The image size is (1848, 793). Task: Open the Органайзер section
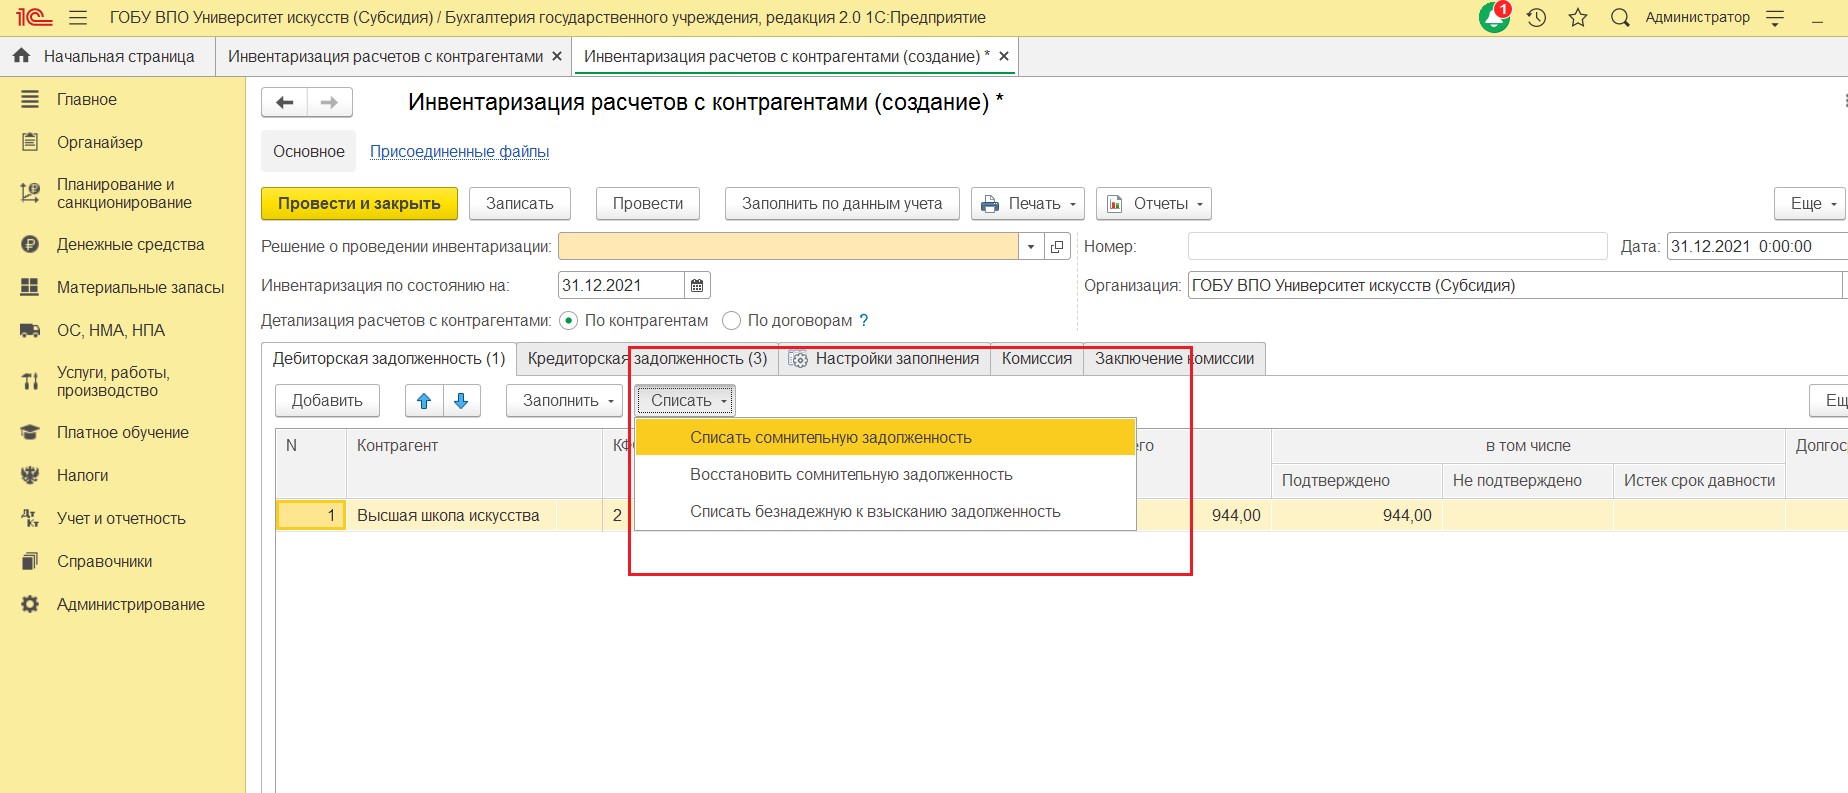pos(100,142)
